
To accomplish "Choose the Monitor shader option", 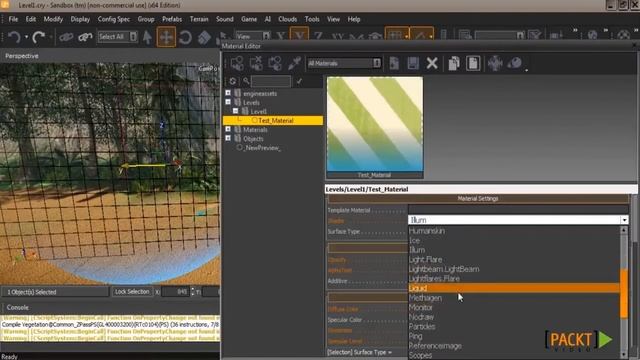I will tap(514, 307).
